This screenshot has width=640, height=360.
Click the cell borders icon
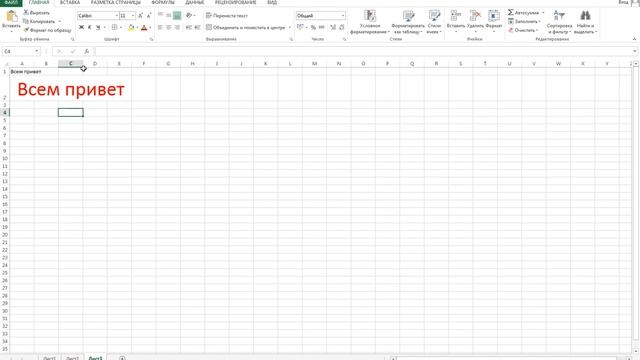point(114,27)
